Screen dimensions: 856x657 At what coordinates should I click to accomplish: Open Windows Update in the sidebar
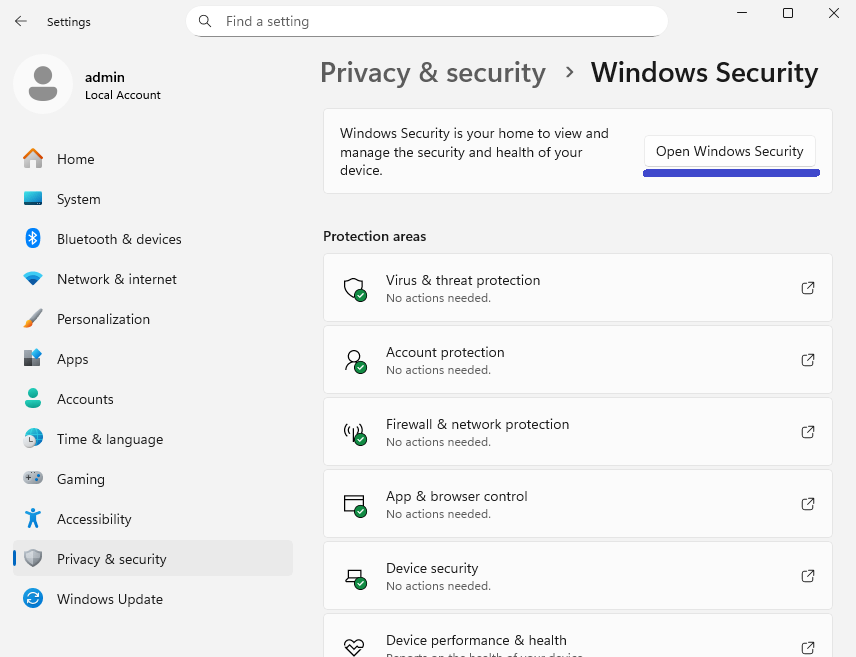[x=109, y=599]
